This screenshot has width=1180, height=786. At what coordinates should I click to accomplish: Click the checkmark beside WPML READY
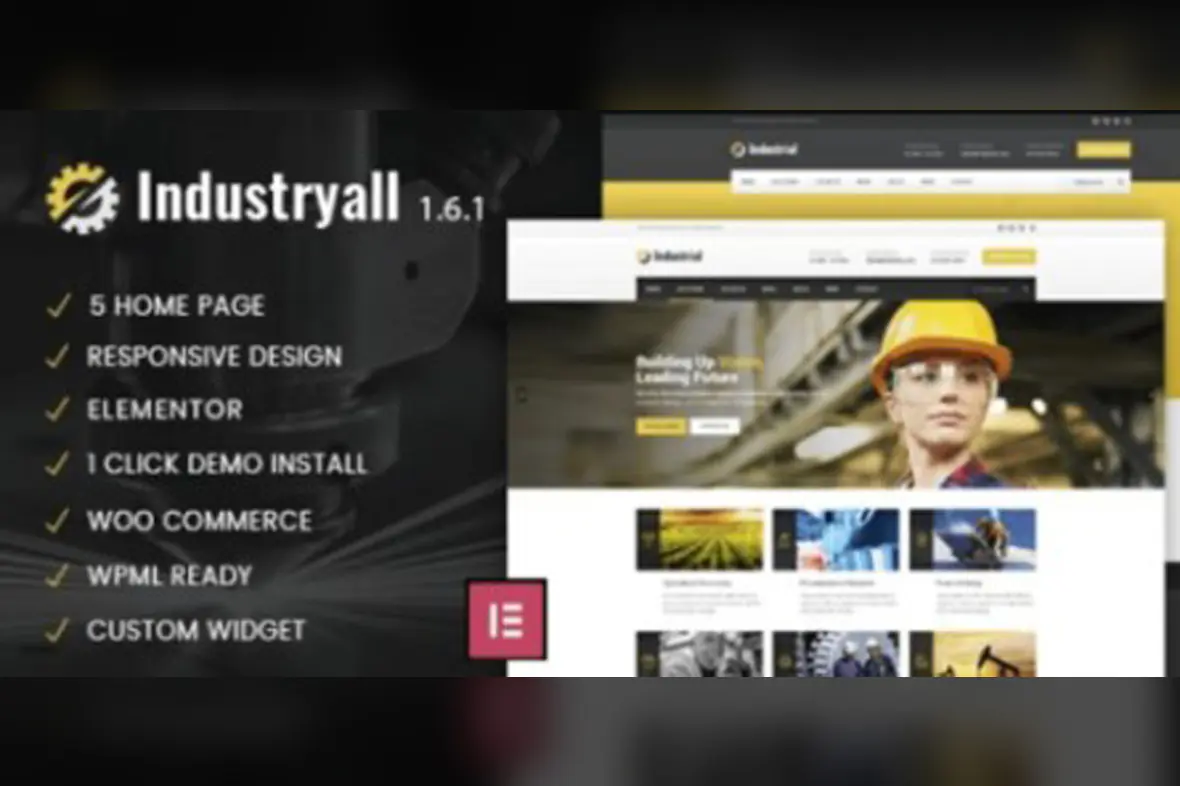pyautogui.click(x=59, y=575)
